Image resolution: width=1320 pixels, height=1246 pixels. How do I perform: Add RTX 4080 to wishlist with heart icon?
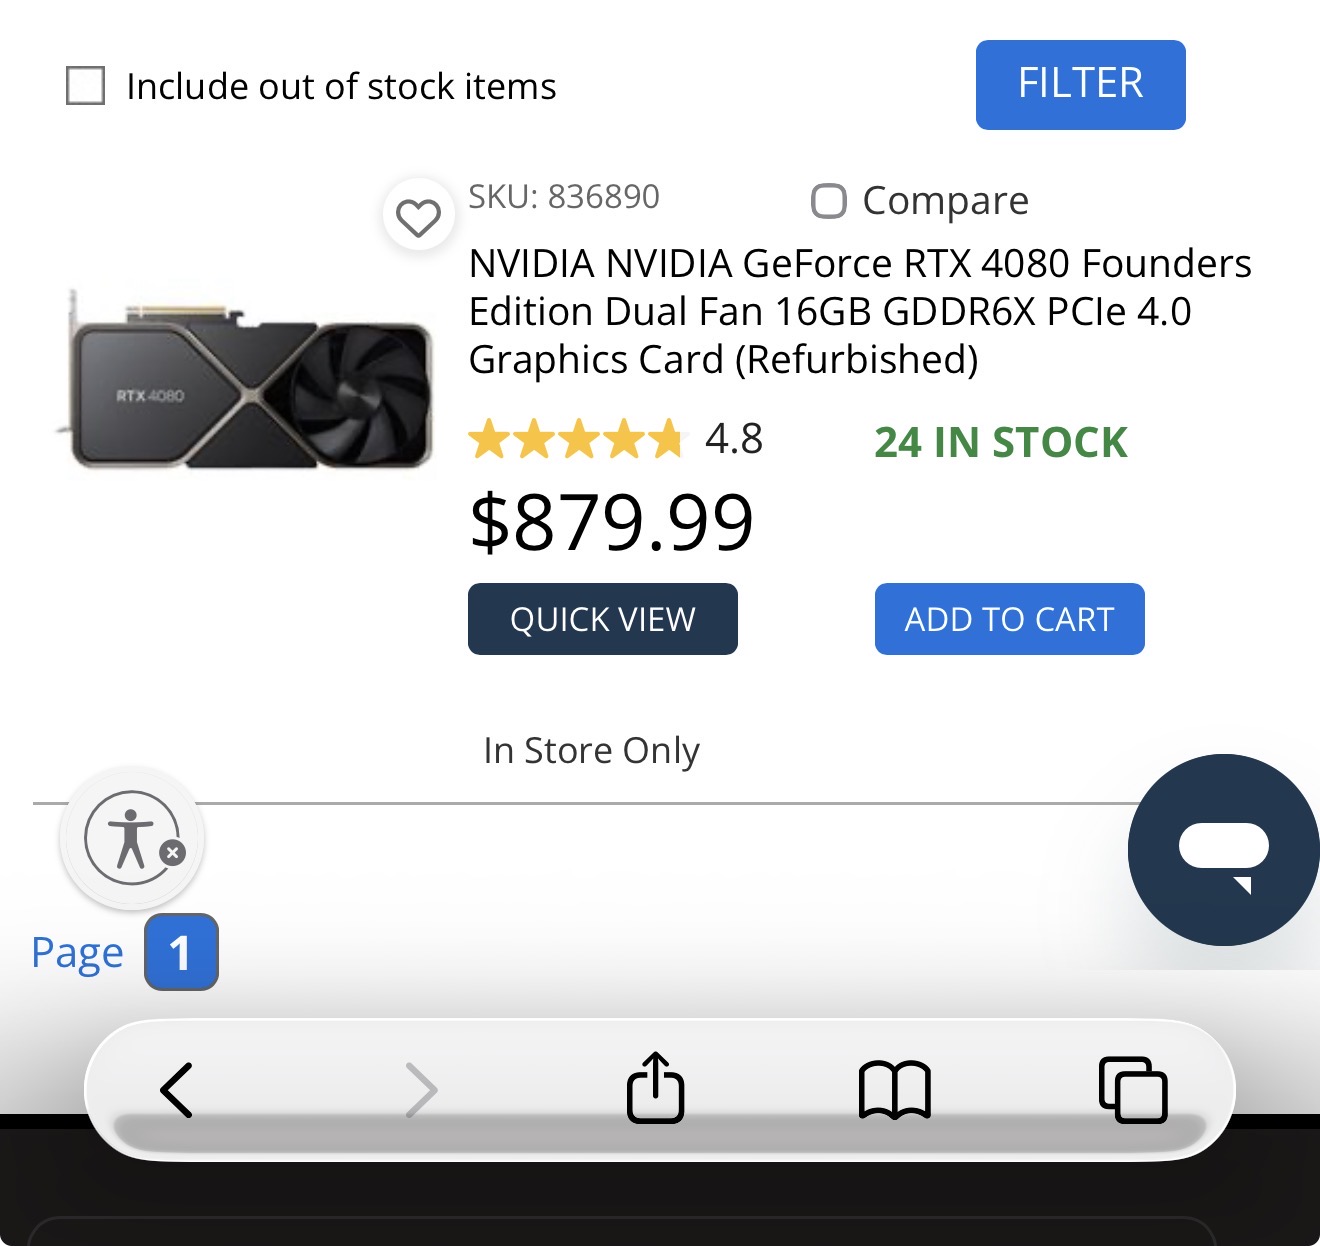tap(418, 216)
